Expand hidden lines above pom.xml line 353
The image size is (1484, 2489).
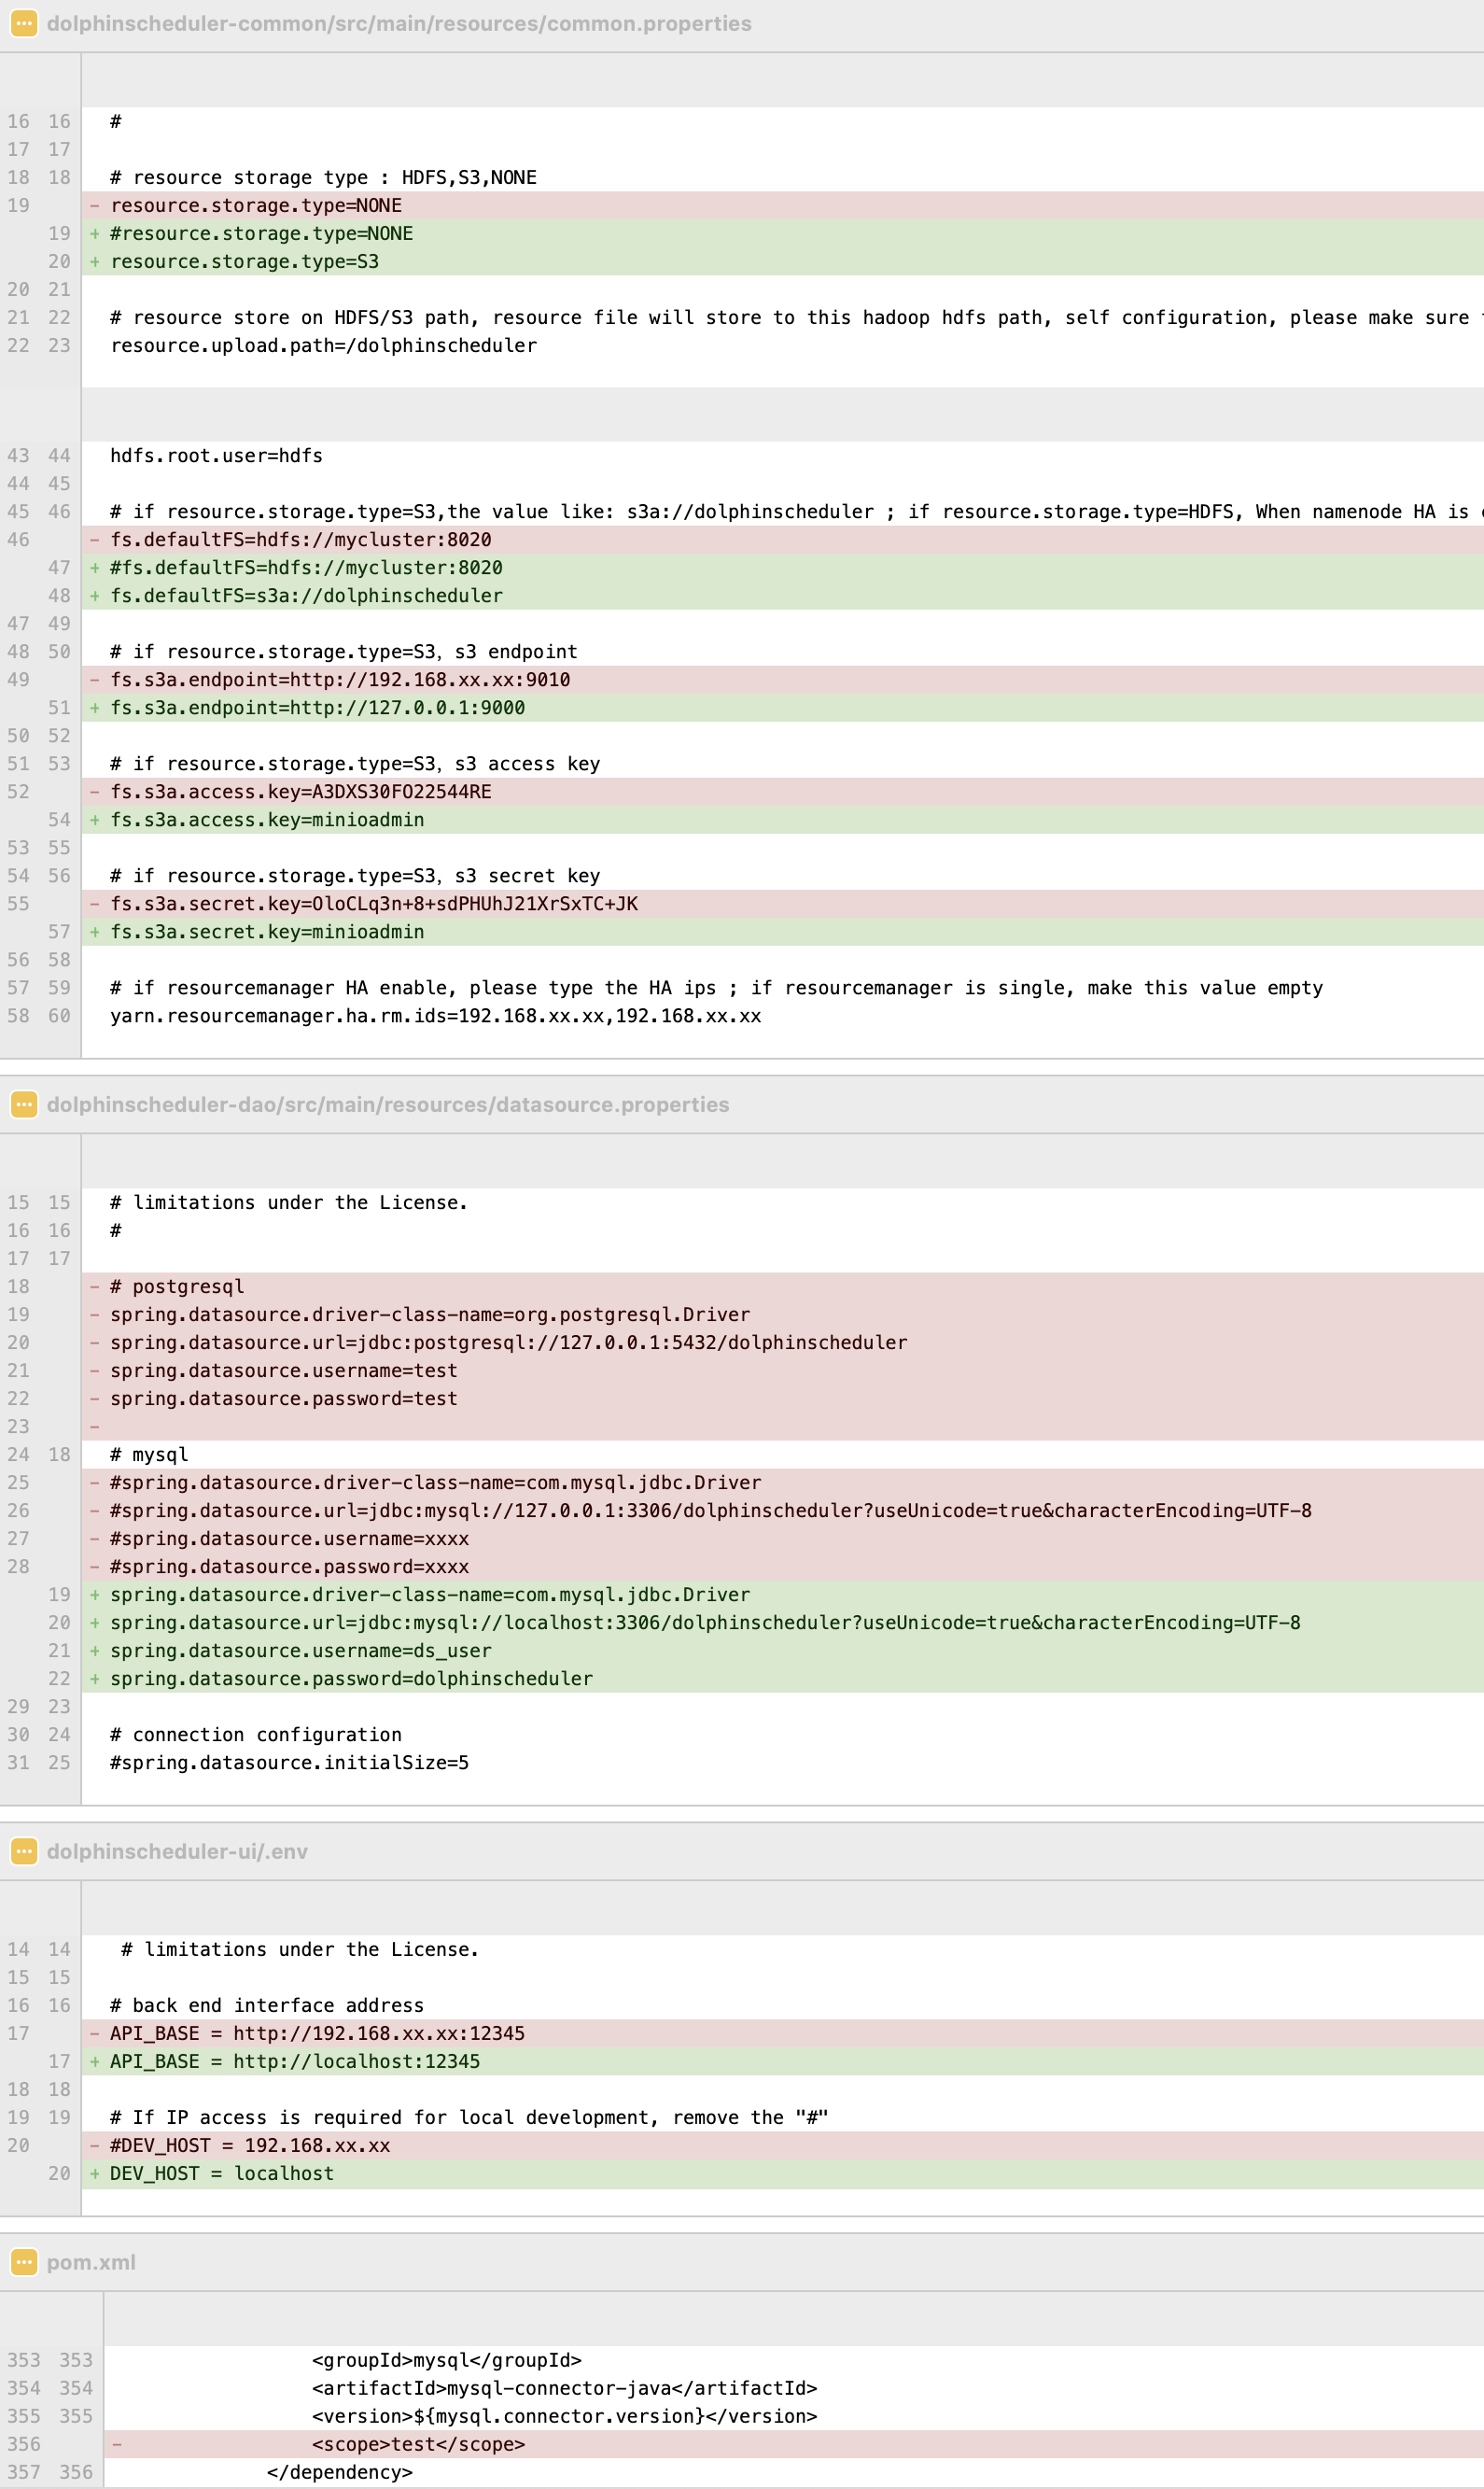742,2319
